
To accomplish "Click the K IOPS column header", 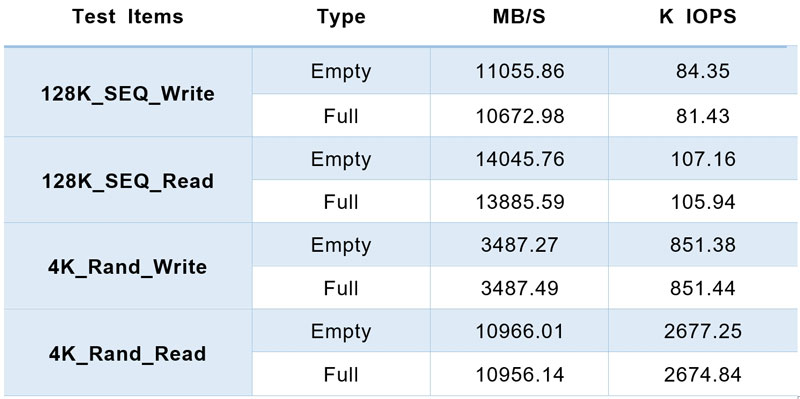I will click(698, 17).
